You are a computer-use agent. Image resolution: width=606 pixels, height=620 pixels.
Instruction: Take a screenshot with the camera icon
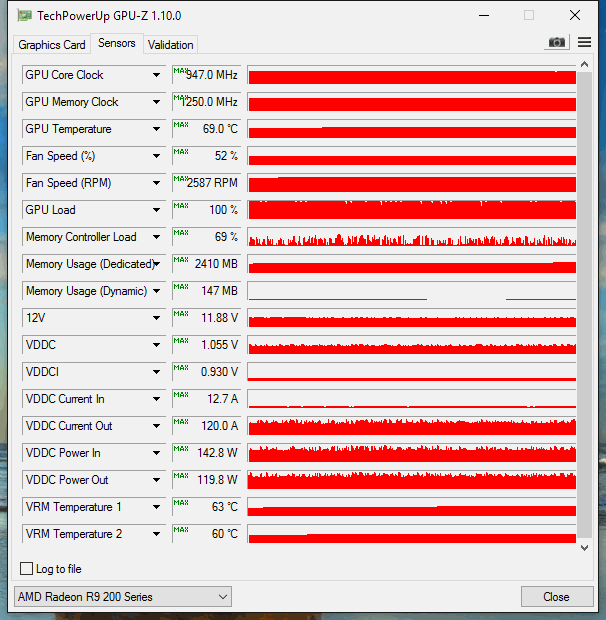click(x=557, y=42)
